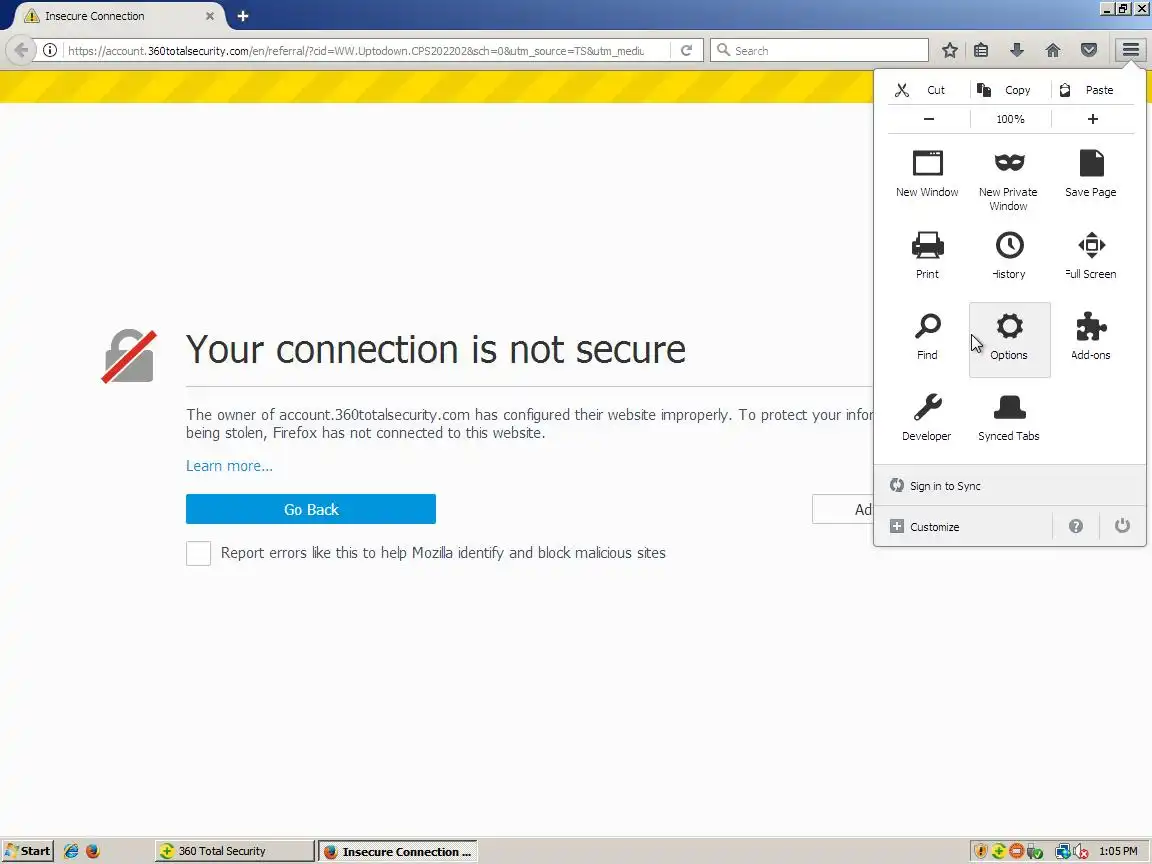Follow the Learn more link

coord(229,466)
